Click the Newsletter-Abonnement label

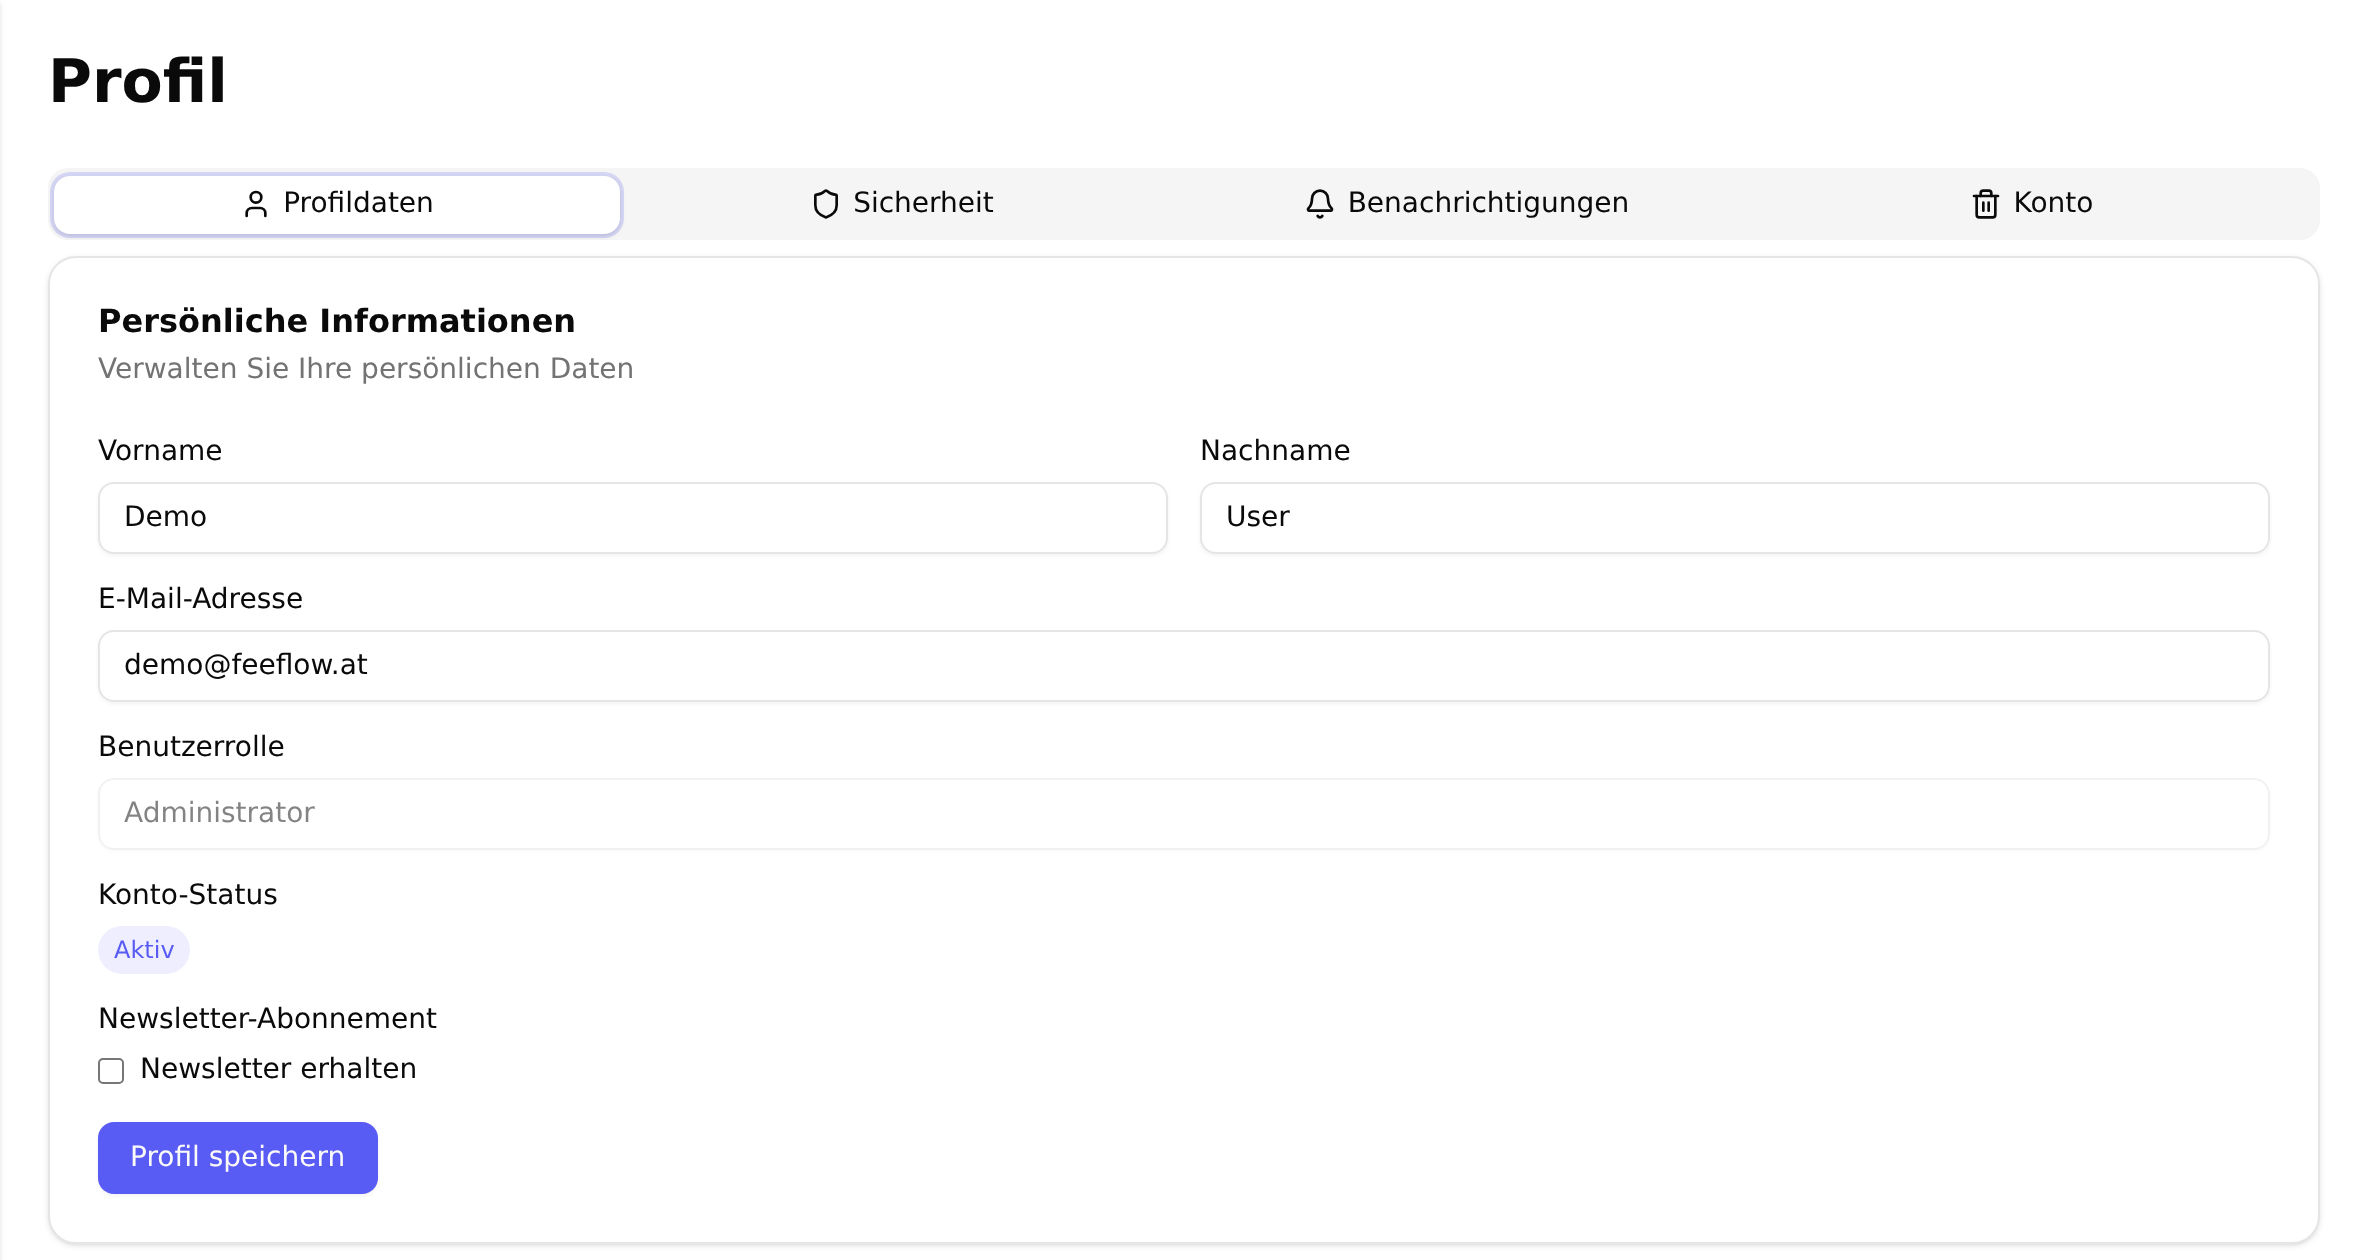click(x=267, y=1018)
